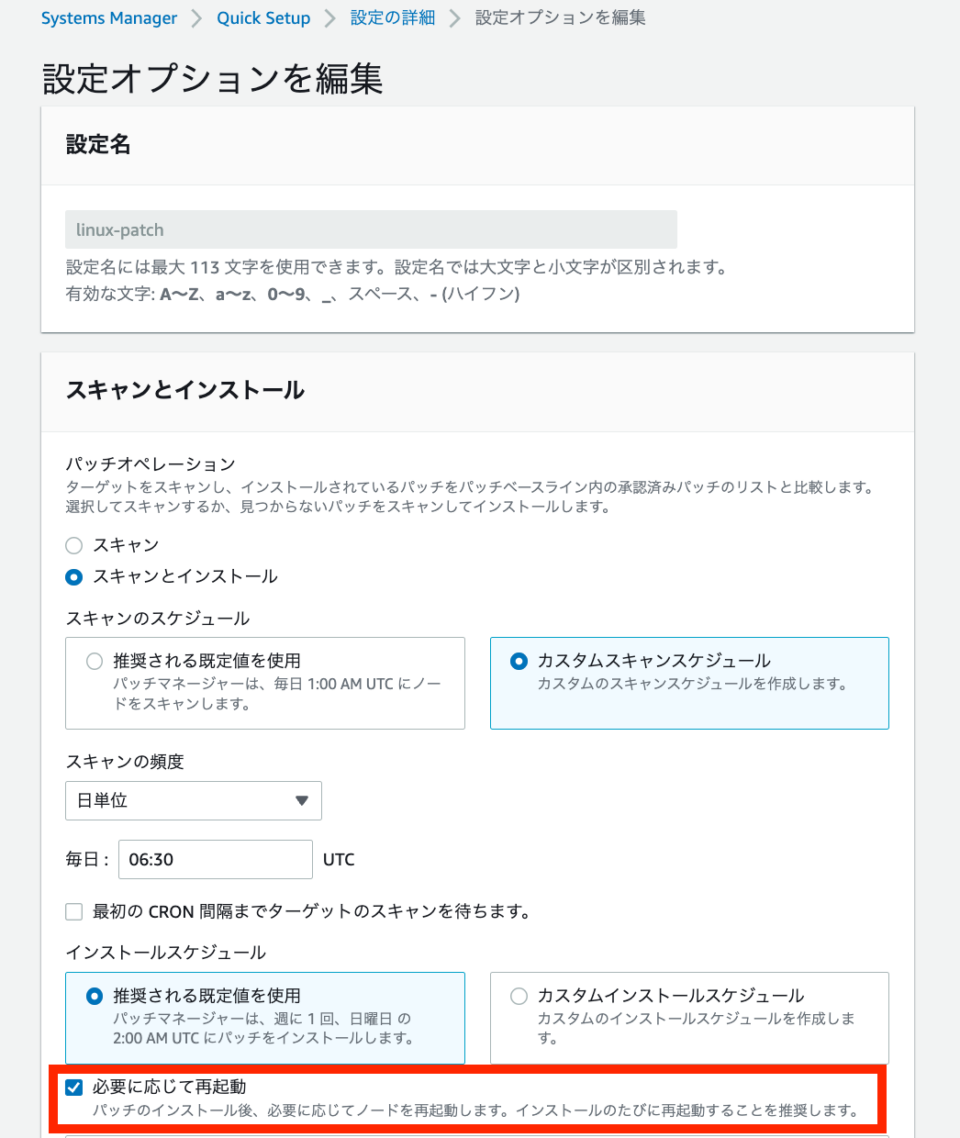The width and height of the screenshot is (960, 1138).
Task: Click the 設定オプションを編集 breadcrumb item
Action: [x=560, y=17]
